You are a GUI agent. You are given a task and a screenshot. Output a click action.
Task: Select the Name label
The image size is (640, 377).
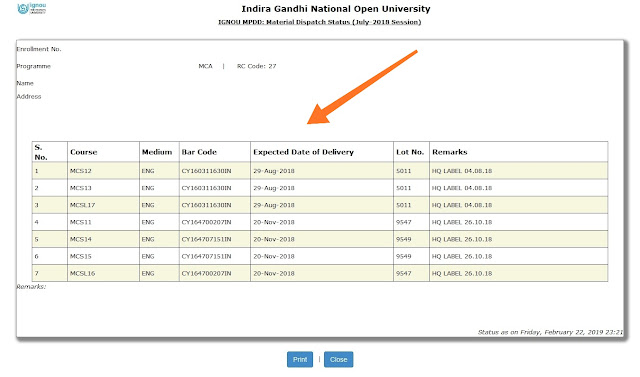[25, 83]
